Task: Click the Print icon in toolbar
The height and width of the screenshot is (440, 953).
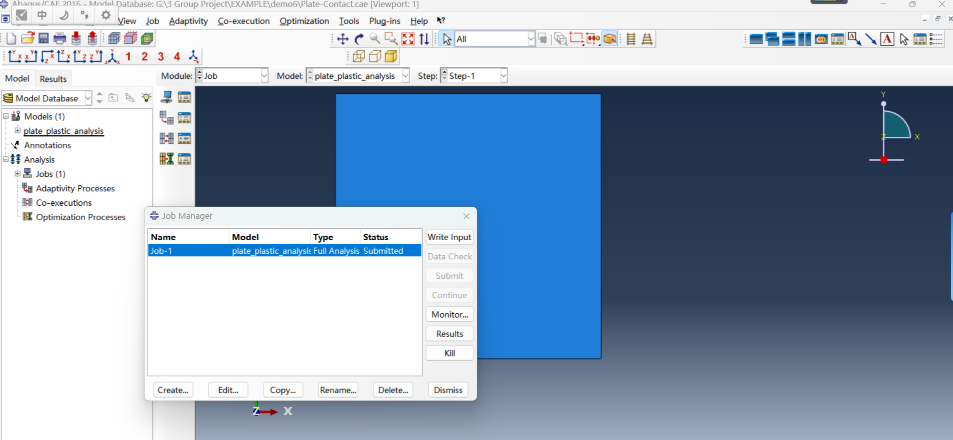Action: pos(60,39)
